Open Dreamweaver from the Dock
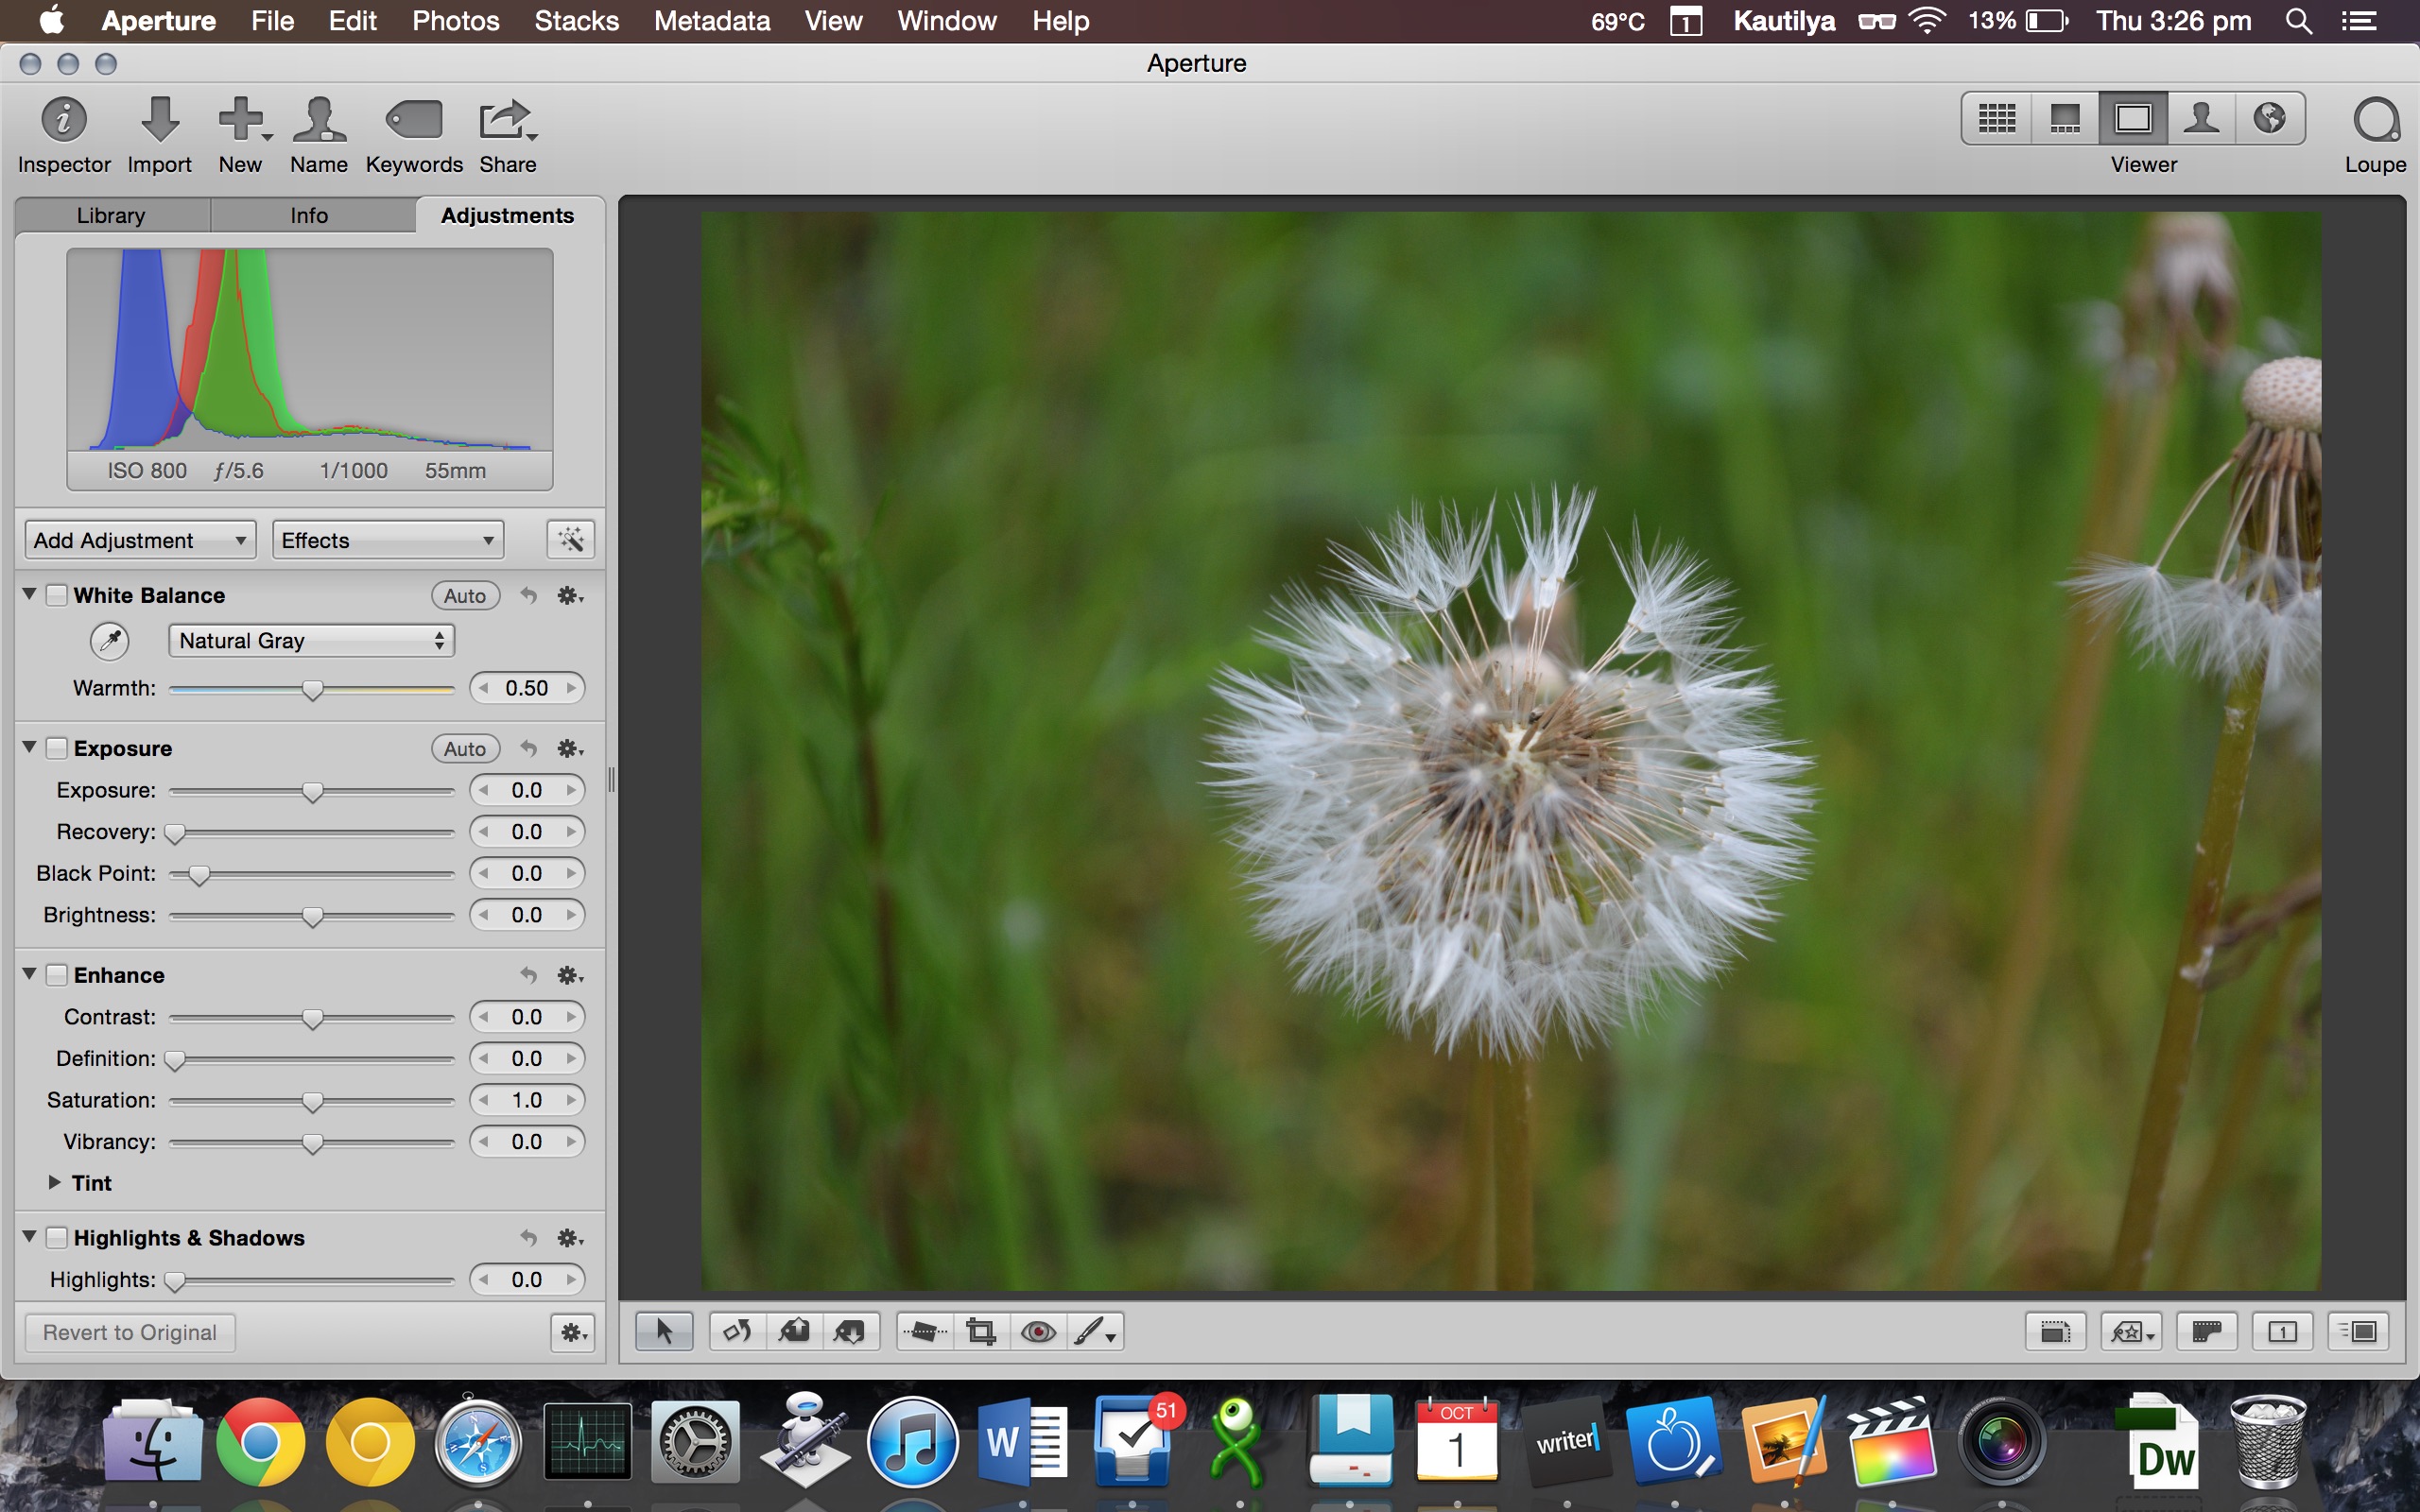The height and width of the screenshot is (1512, 2420). pos(2160,1441)
